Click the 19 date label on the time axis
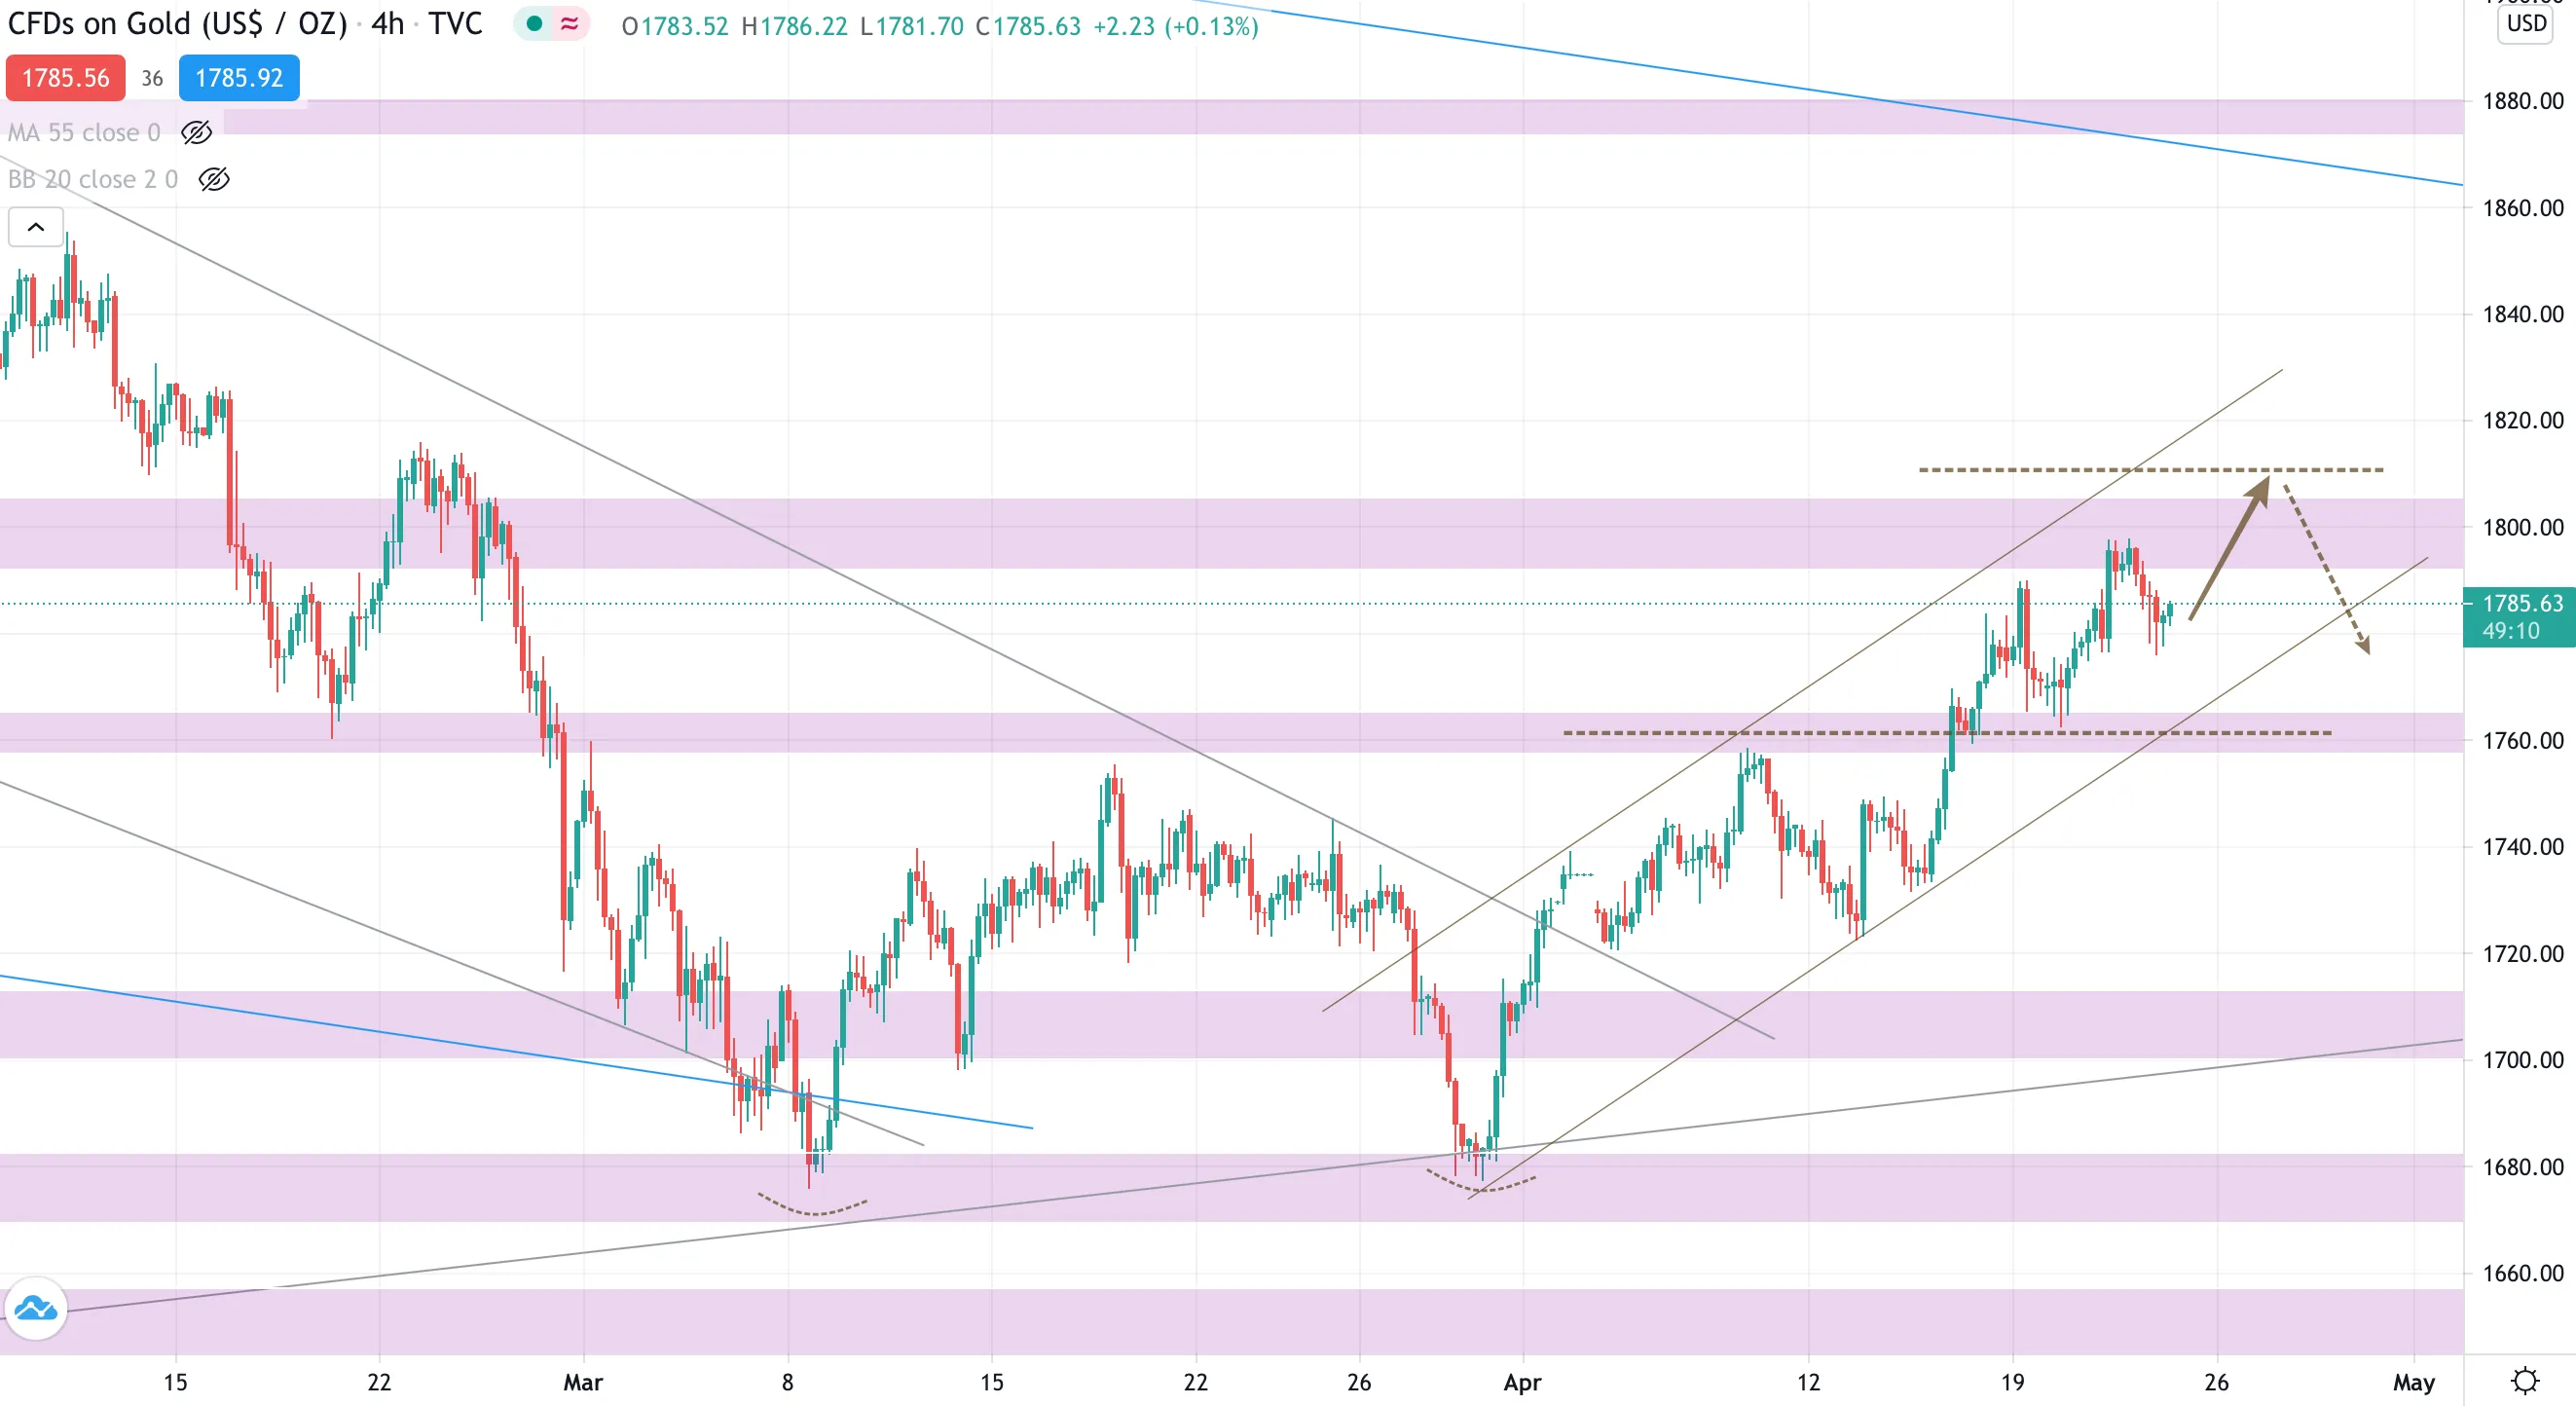The image size is (2576, 1406). (2012, 1382)
